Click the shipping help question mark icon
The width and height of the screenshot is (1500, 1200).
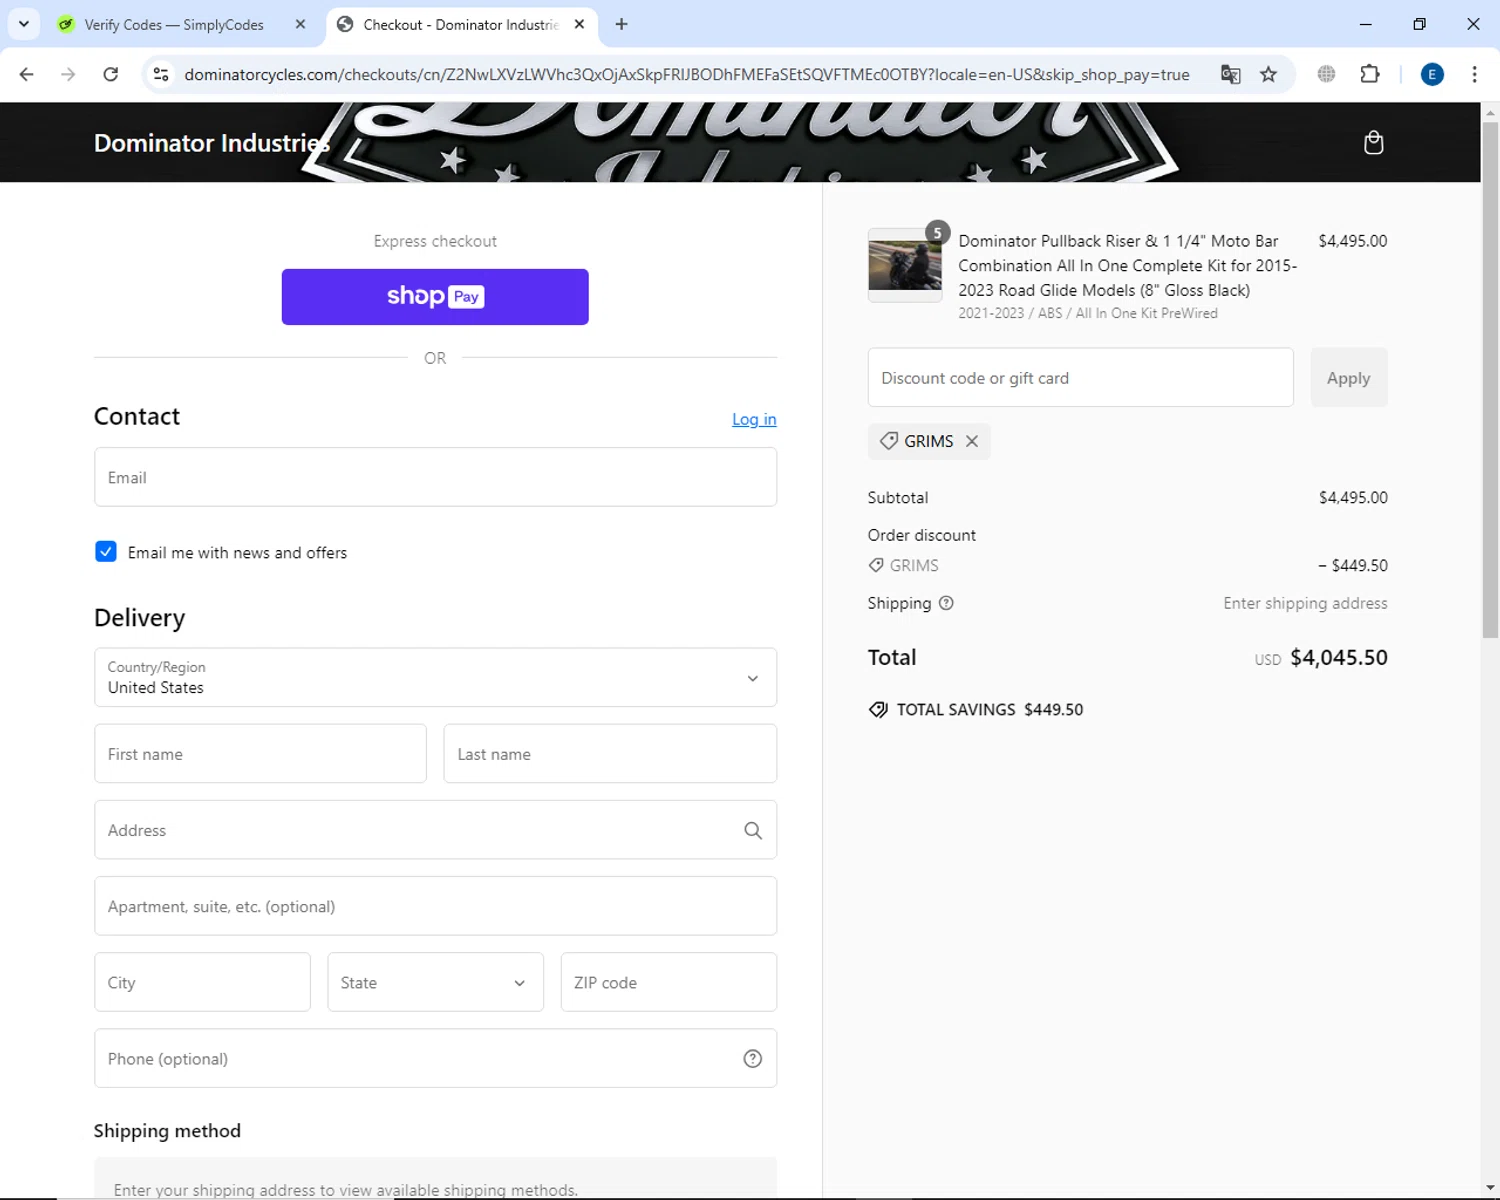pos(946,603)
